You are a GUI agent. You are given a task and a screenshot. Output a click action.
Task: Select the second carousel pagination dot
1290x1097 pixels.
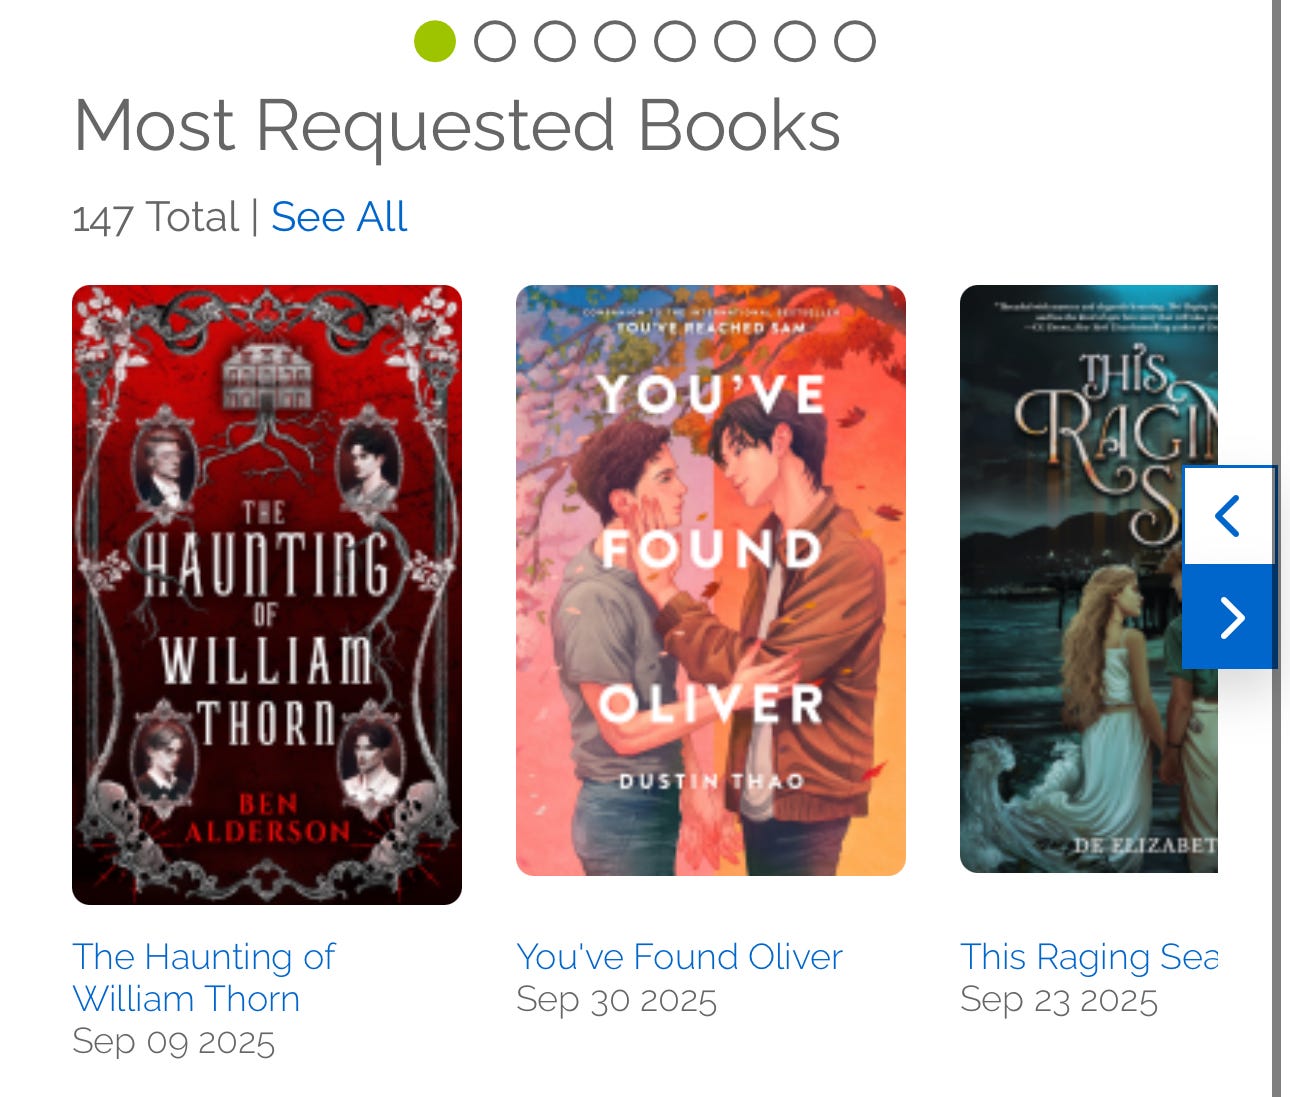click(x=495, y=41)
